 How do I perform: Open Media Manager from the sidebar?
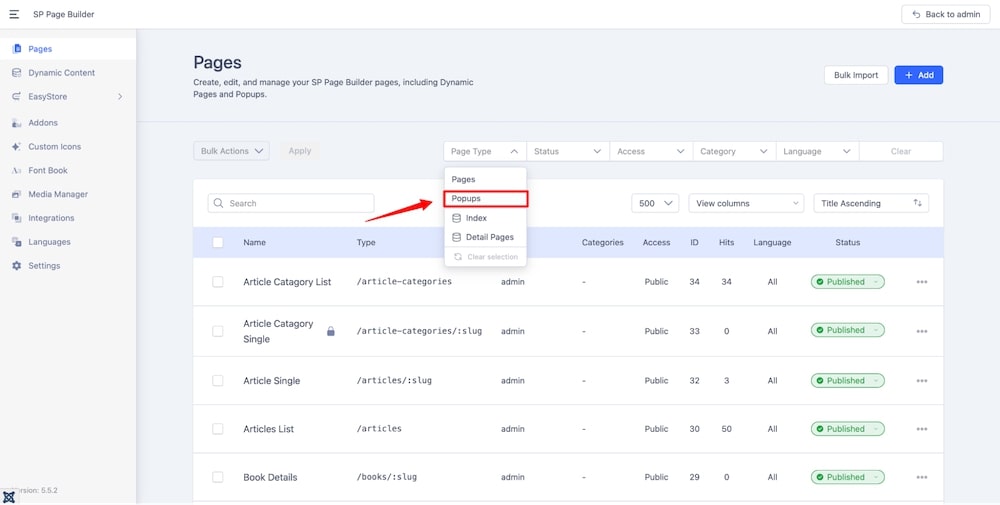click(x=57, y=194)
